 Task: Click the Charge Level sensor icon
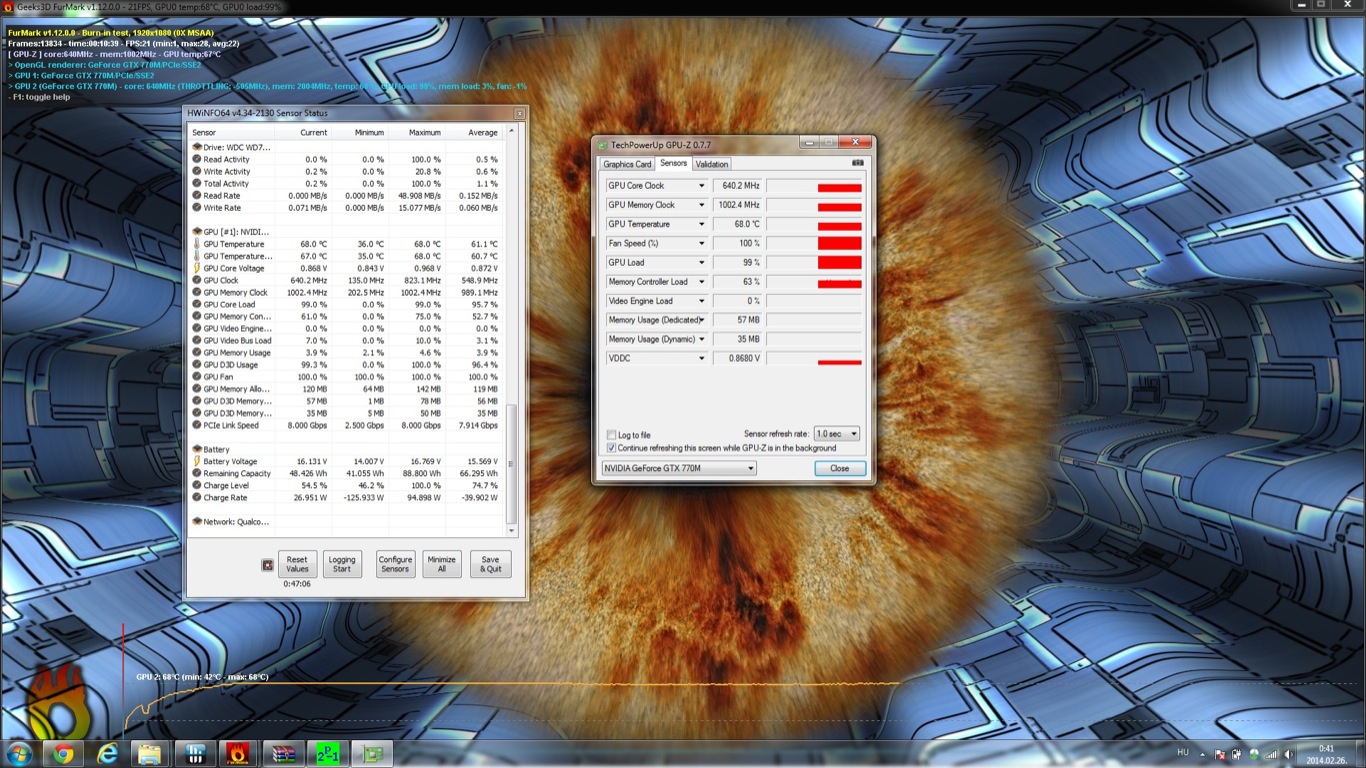coord(196,486)
